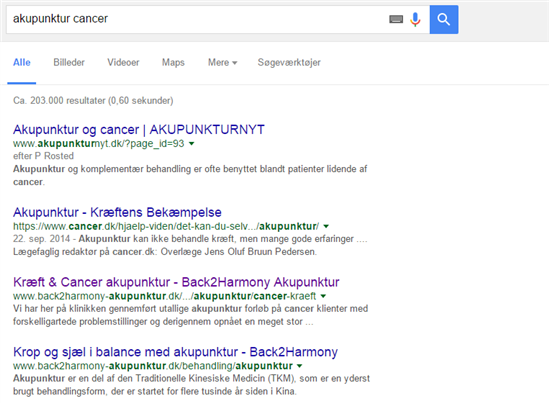Open Søgeværktøjer search tools
Viewport: 549px width, 403px height.
tap(289, 62)
